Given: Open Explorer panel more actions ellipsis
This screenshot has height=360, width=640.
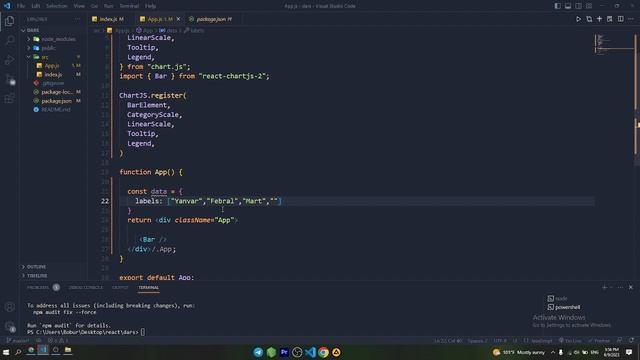Looking at the screenshot, I should tap(77, 19).
